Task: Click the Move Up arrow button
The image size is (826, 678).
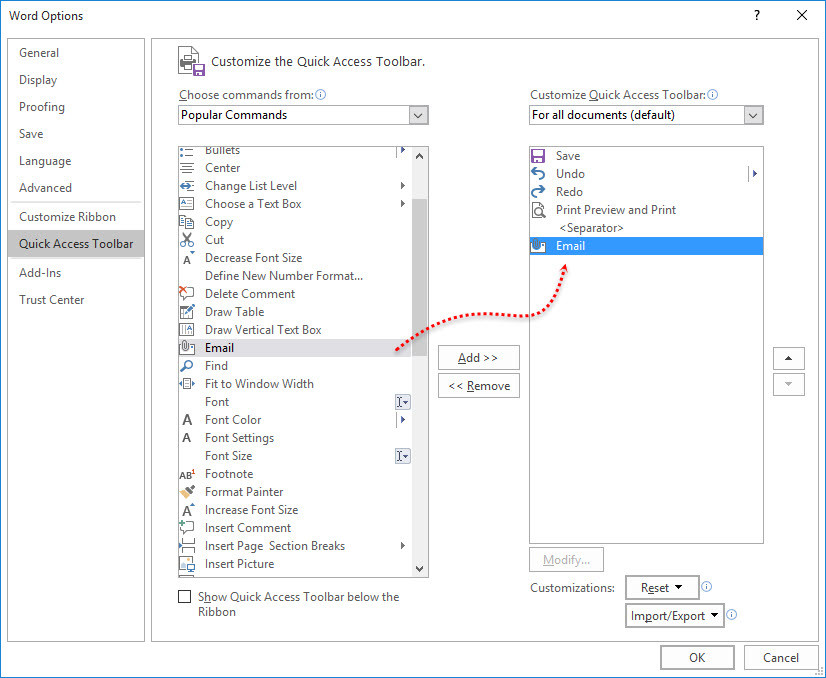Action: click(789, 358)
